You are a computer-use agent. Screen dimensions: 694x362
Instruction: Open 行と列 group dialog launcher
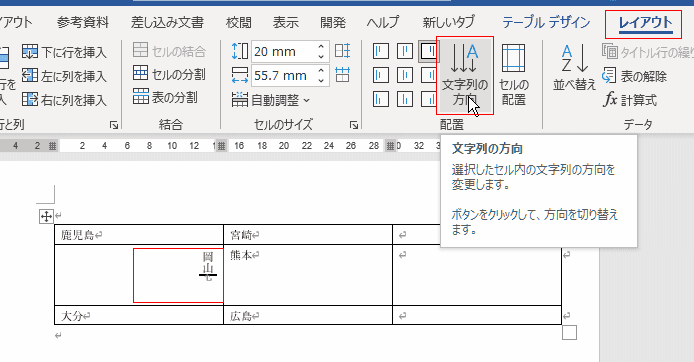click(x=114, y=125)
